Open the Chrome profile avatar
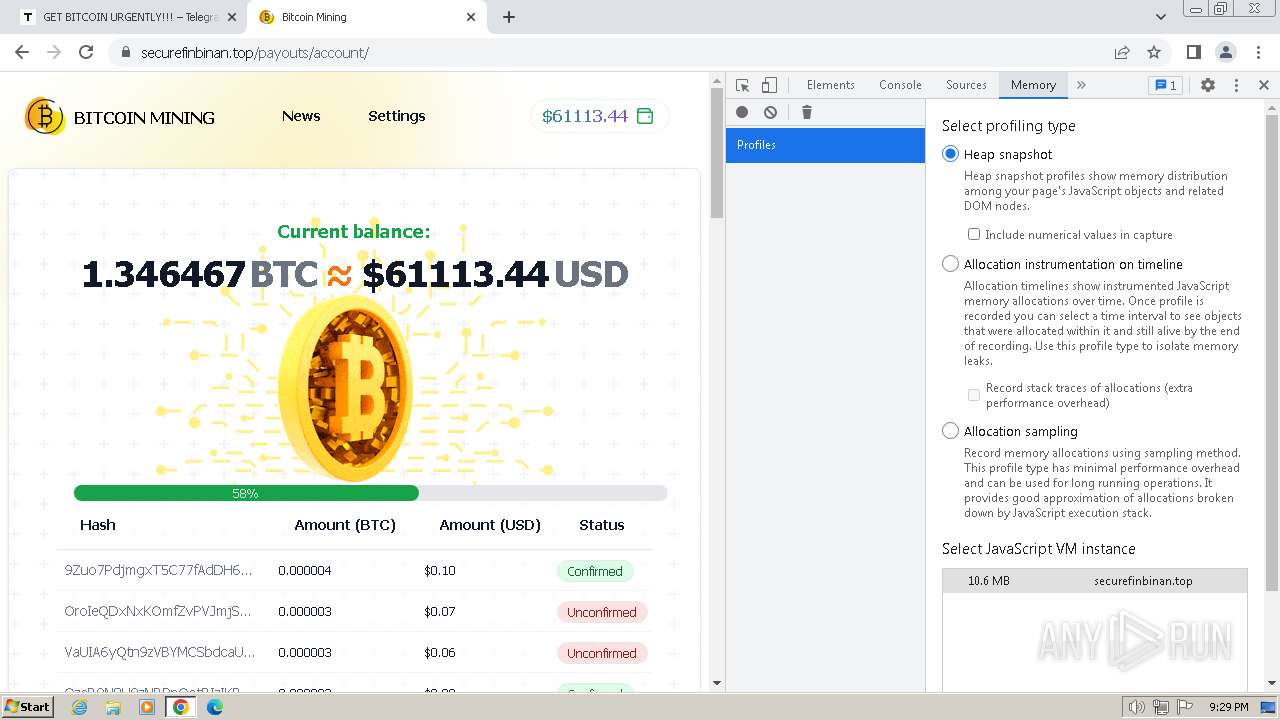This screenshot has width=1280, height=720. (x=1225, y=52)
